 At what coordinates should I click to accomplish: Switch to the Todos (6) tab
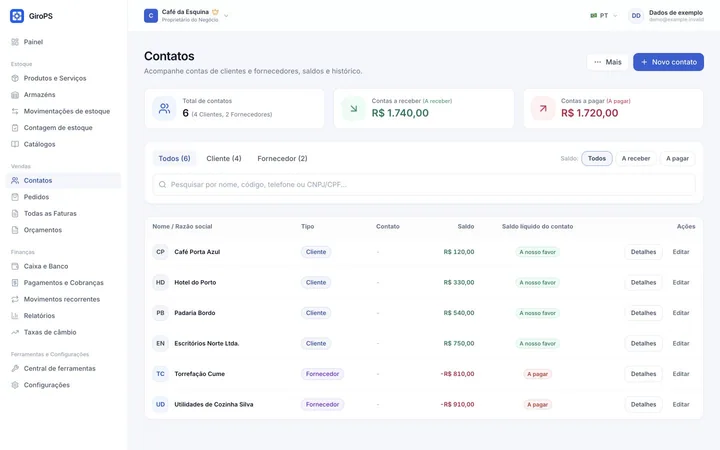point(174,158)
